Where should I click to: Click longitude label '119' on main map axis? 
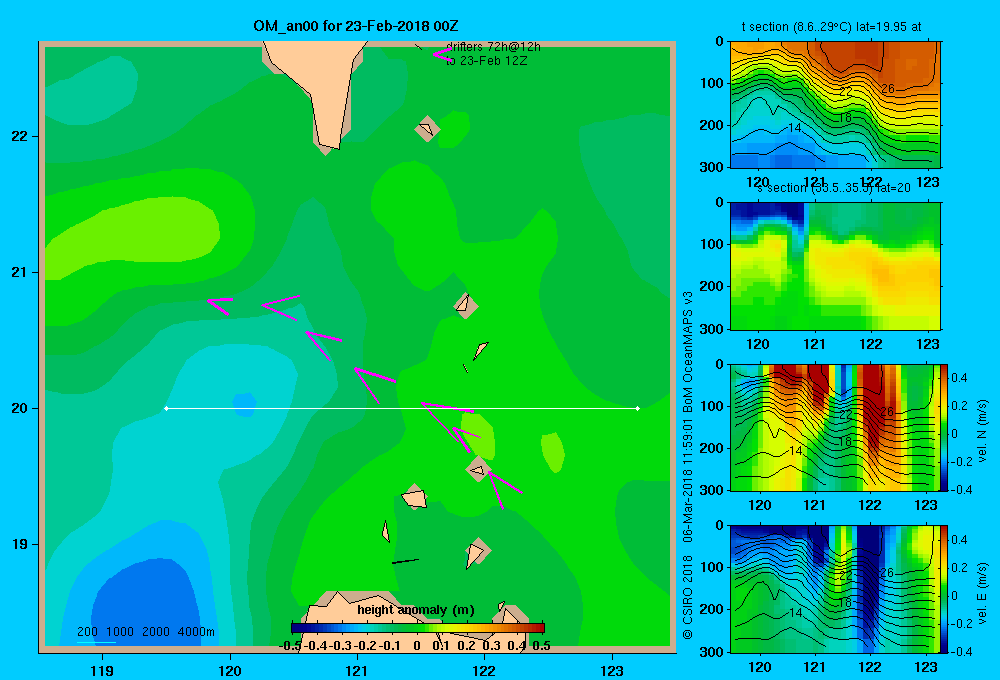pyautogui.click(x=103, y=670)
